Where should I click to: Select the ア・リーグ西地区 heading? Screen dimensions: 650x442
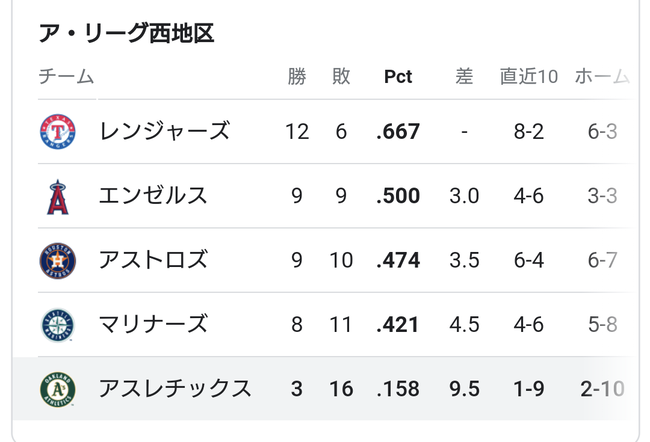pos(126,33)
